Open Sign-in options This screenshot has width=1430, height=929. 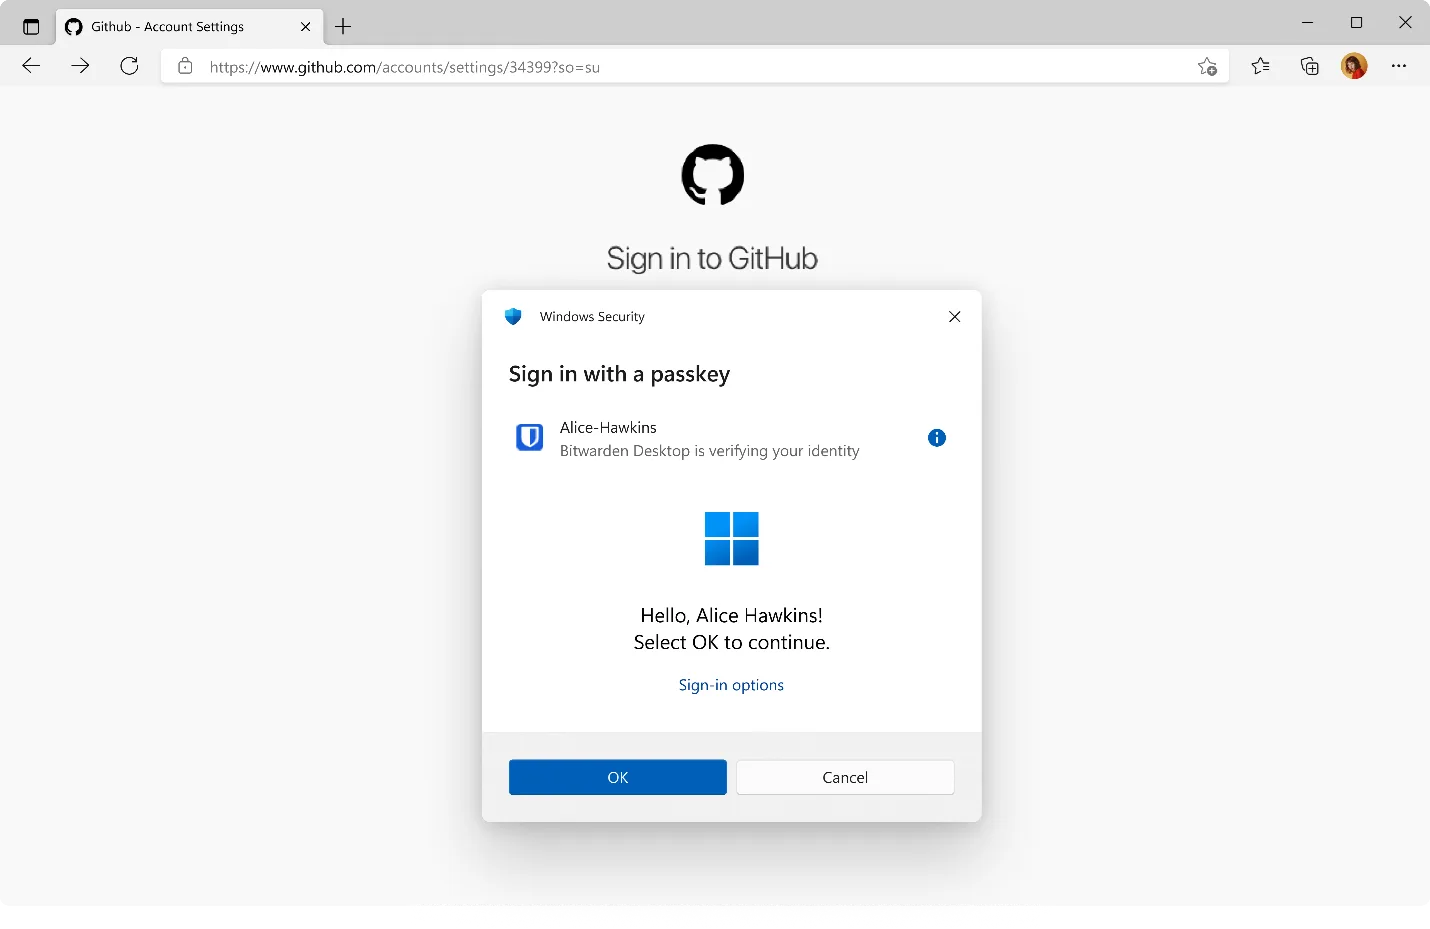pyautogui.click(x=731, y=685)
